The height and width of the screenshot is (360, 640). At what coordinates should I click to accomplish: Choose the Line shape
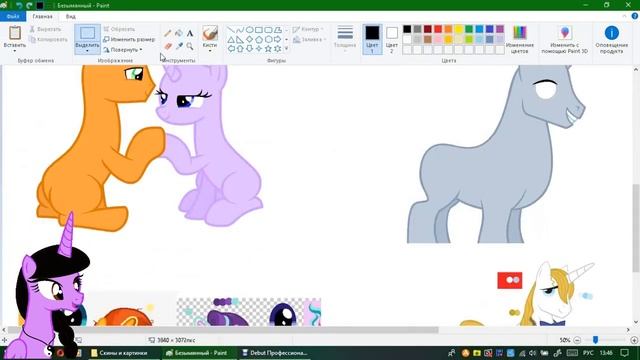(231, 30)
